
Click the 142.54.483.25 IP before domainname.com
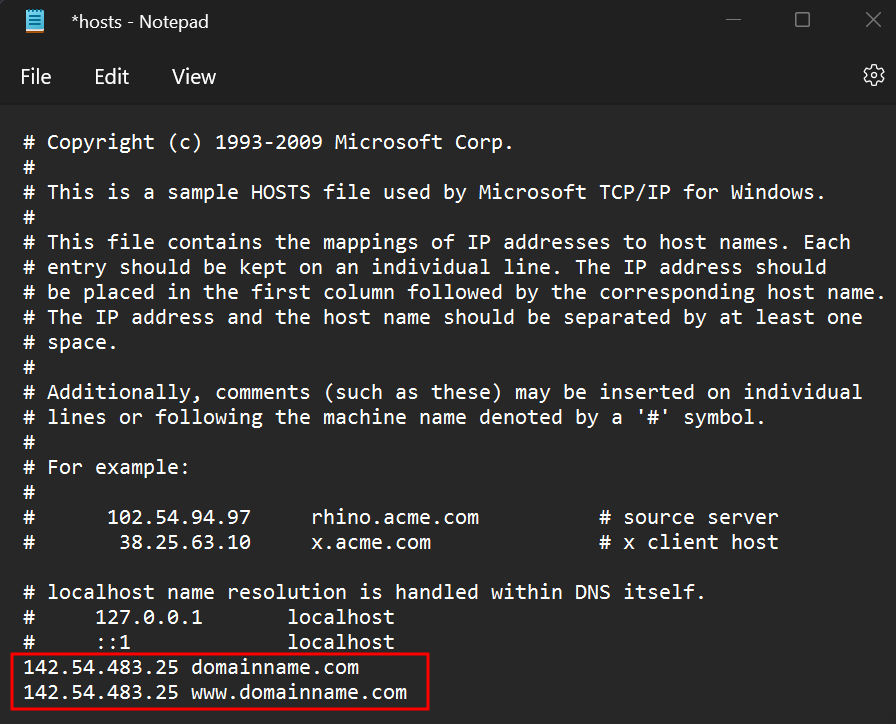(x=101, y=667)
